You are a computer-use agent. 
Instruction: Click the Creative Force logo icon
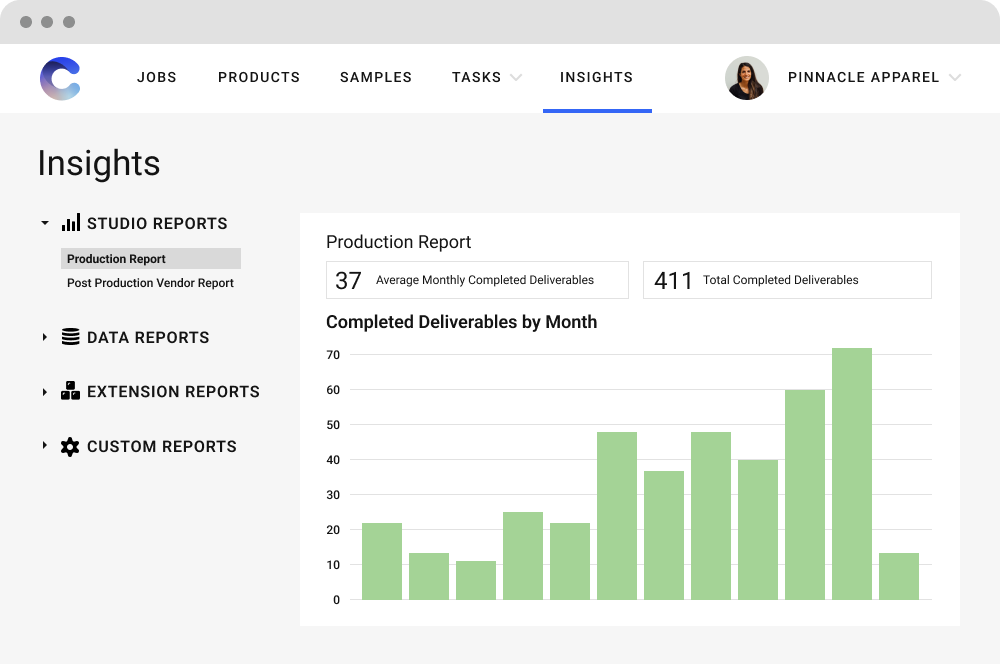coord(60,79)
